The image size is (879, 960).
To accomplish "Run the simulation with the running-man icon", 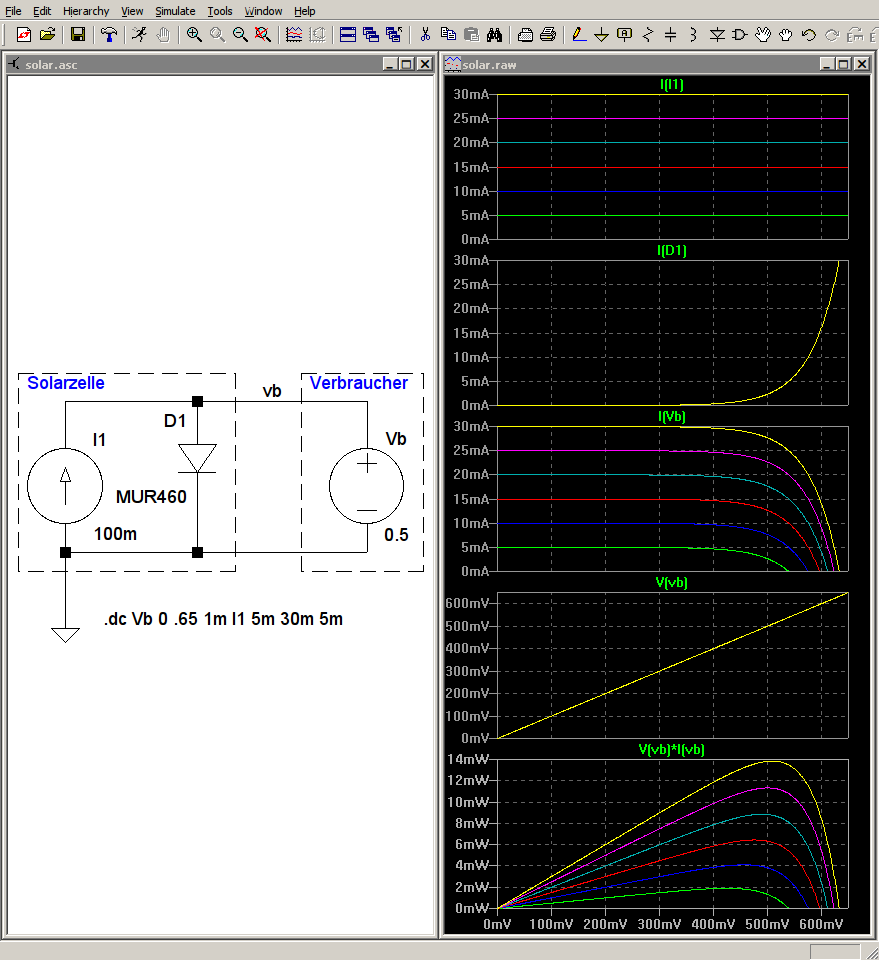I will tap(140, 34).
